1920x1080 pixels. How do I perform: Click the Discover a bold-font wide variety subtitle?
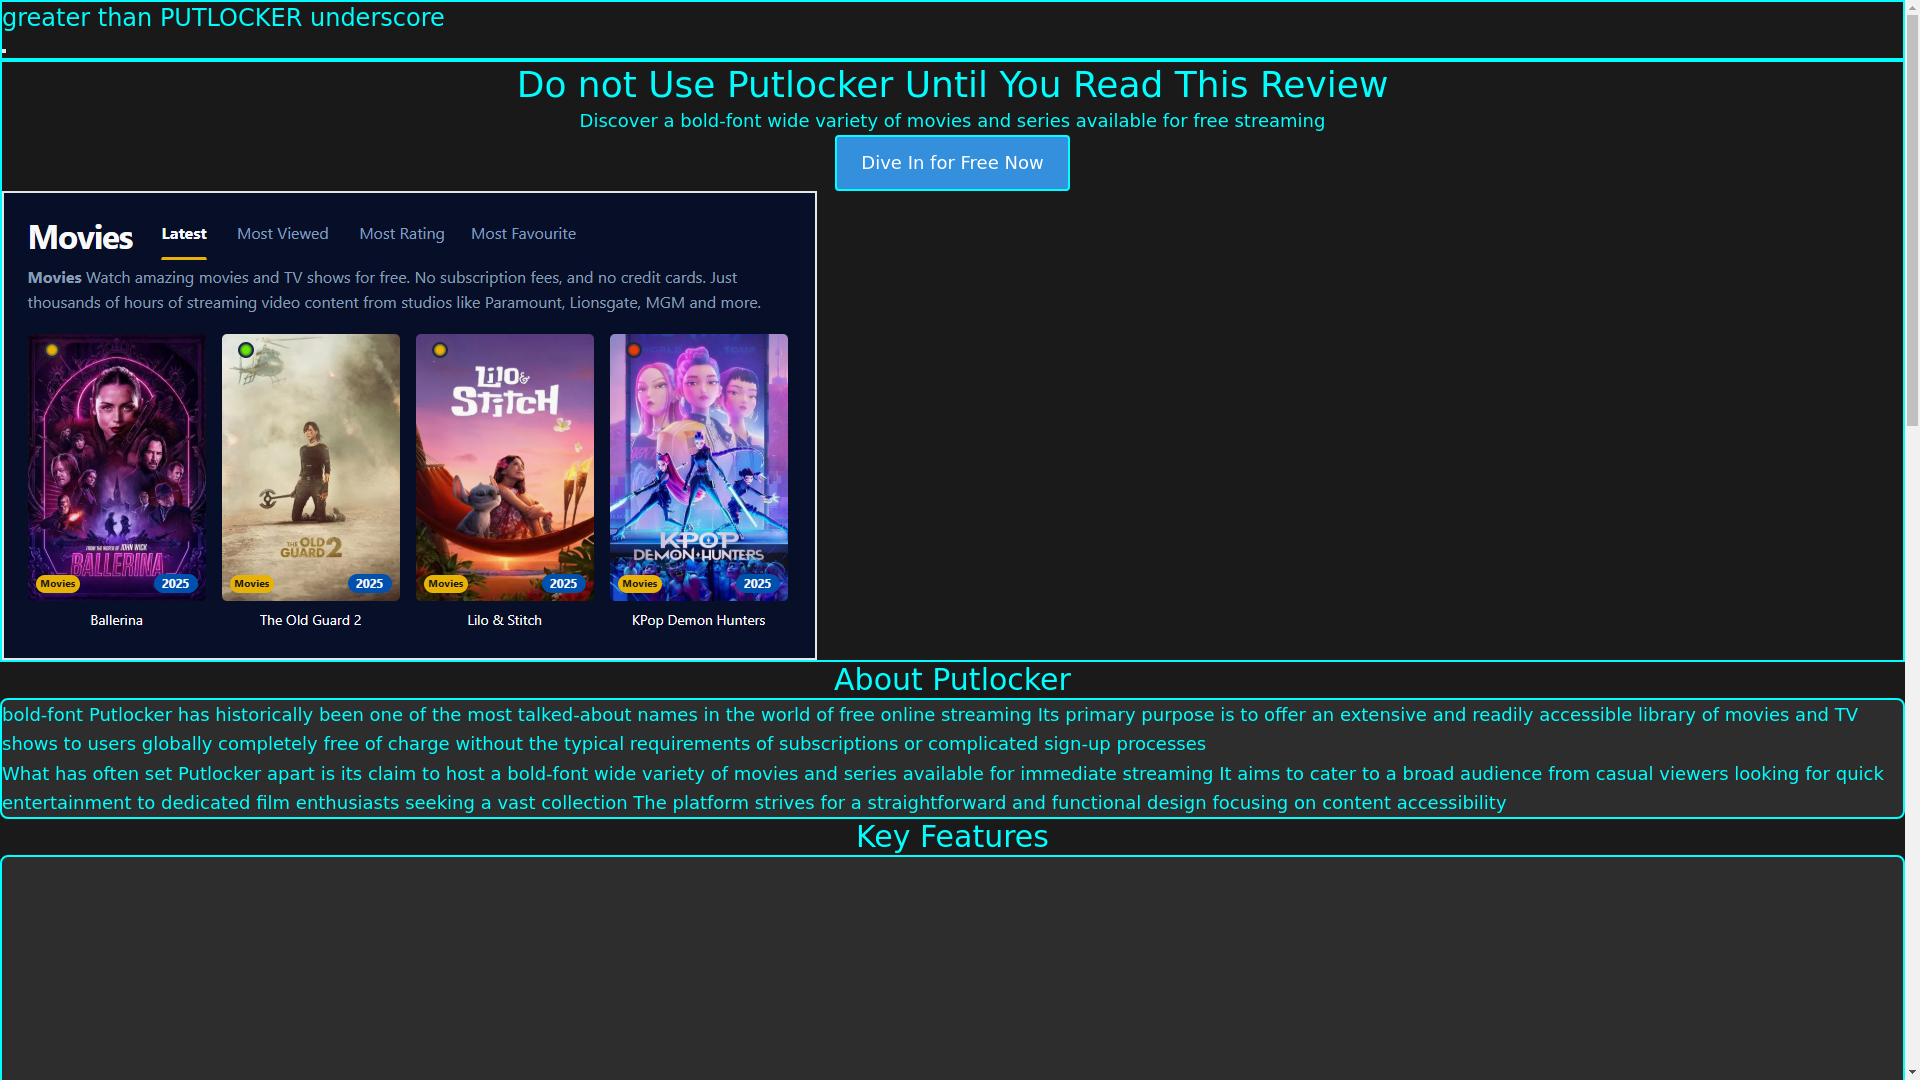tap(952, 121)
